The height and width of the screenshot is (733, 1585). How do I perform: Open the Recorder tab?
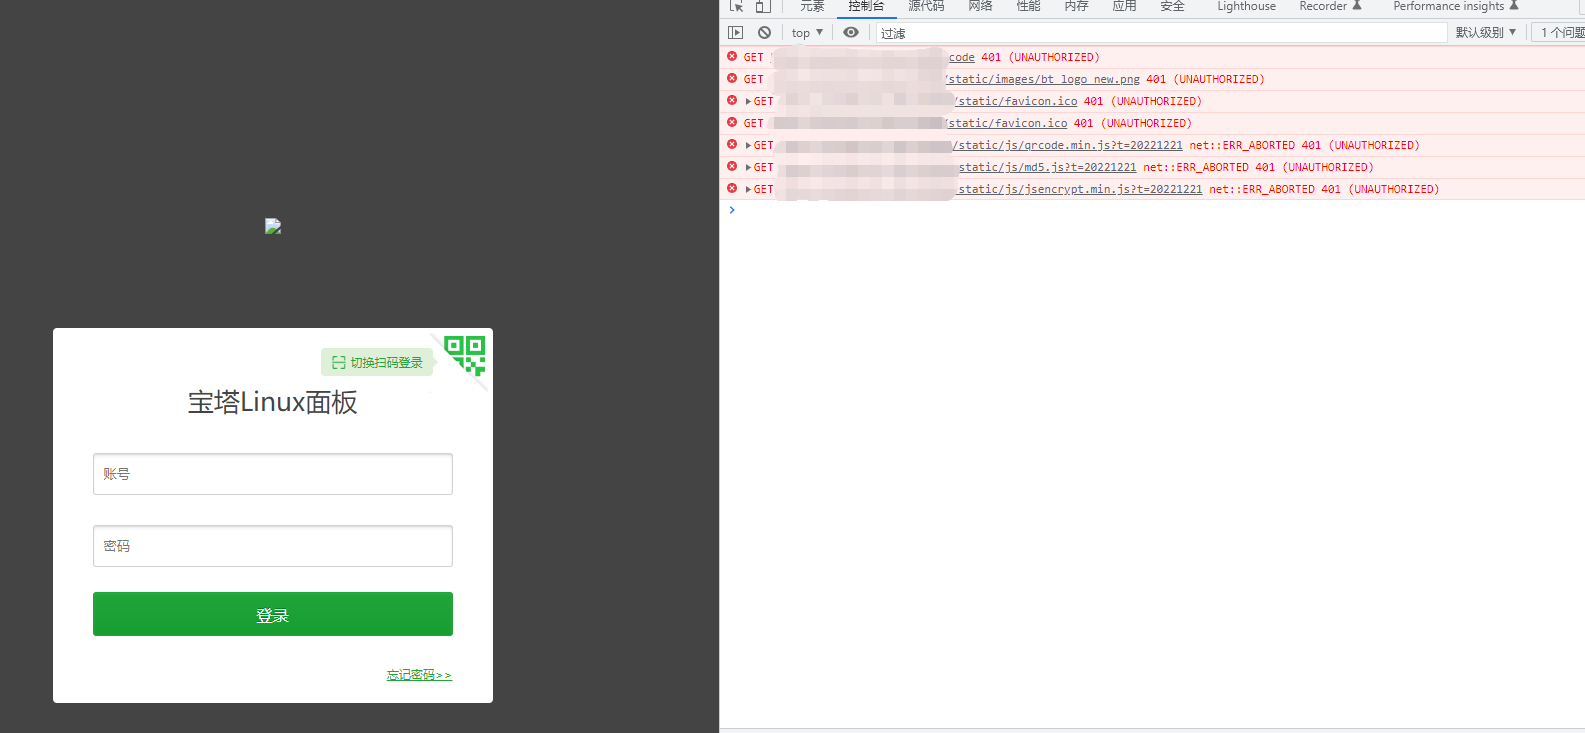[x=1330, y=6]
